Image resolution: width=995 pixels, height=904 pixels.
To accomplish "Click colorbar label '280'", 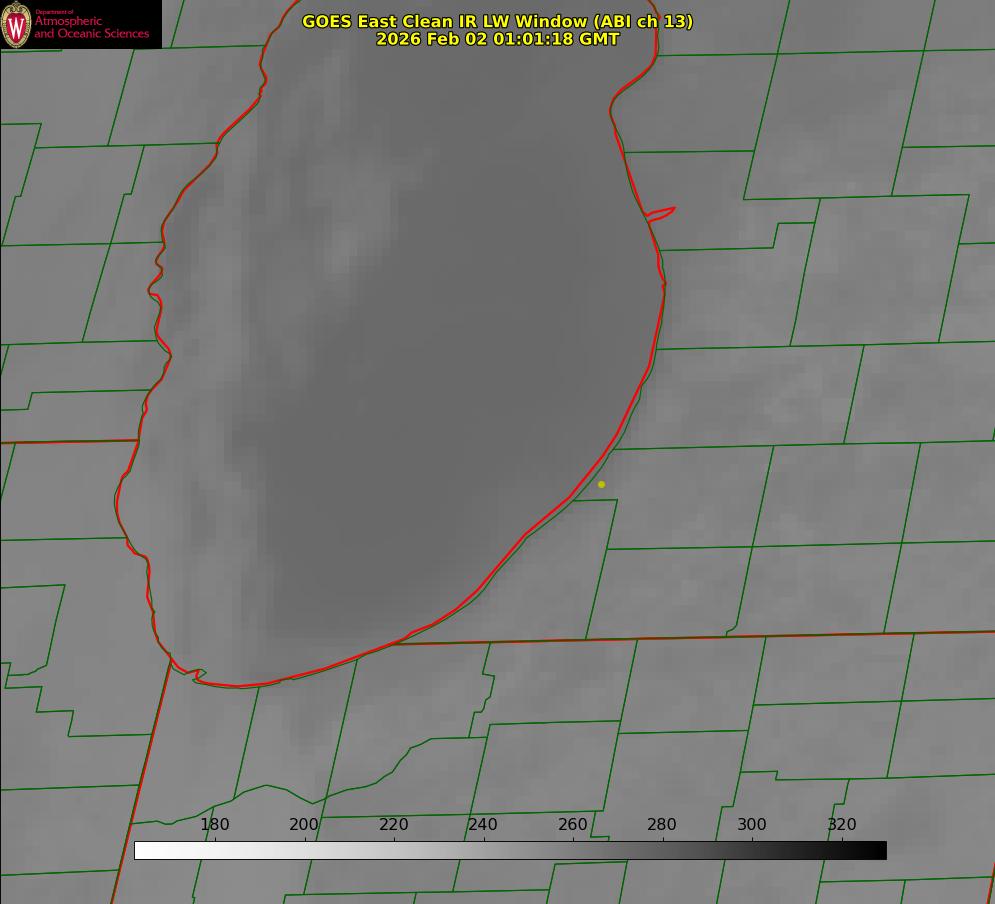I will point(662,824).
